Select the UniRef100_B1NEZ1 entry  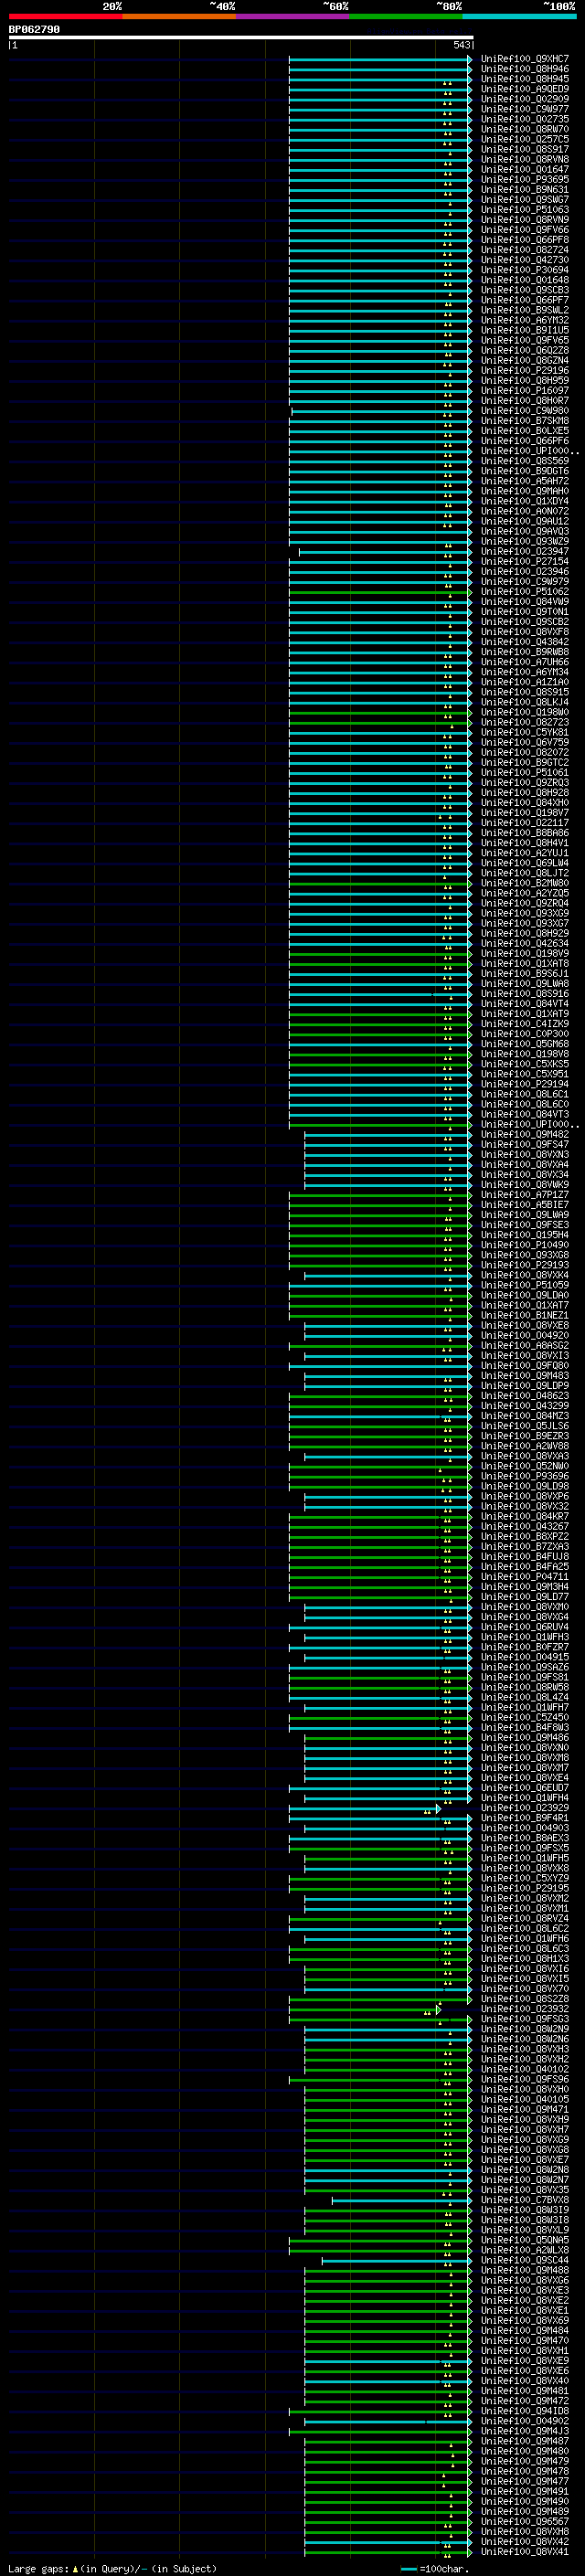click(x=525, y=1316)
